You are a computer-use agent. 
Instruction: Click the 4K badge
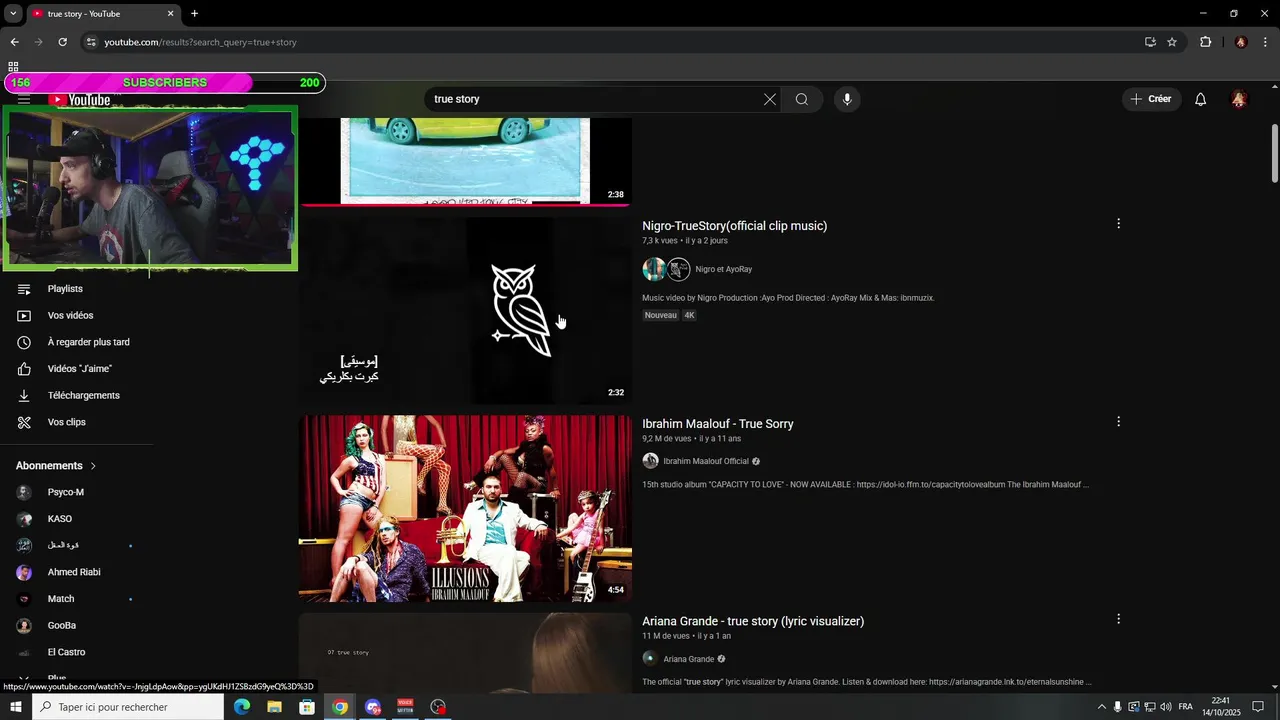(689, 315)
